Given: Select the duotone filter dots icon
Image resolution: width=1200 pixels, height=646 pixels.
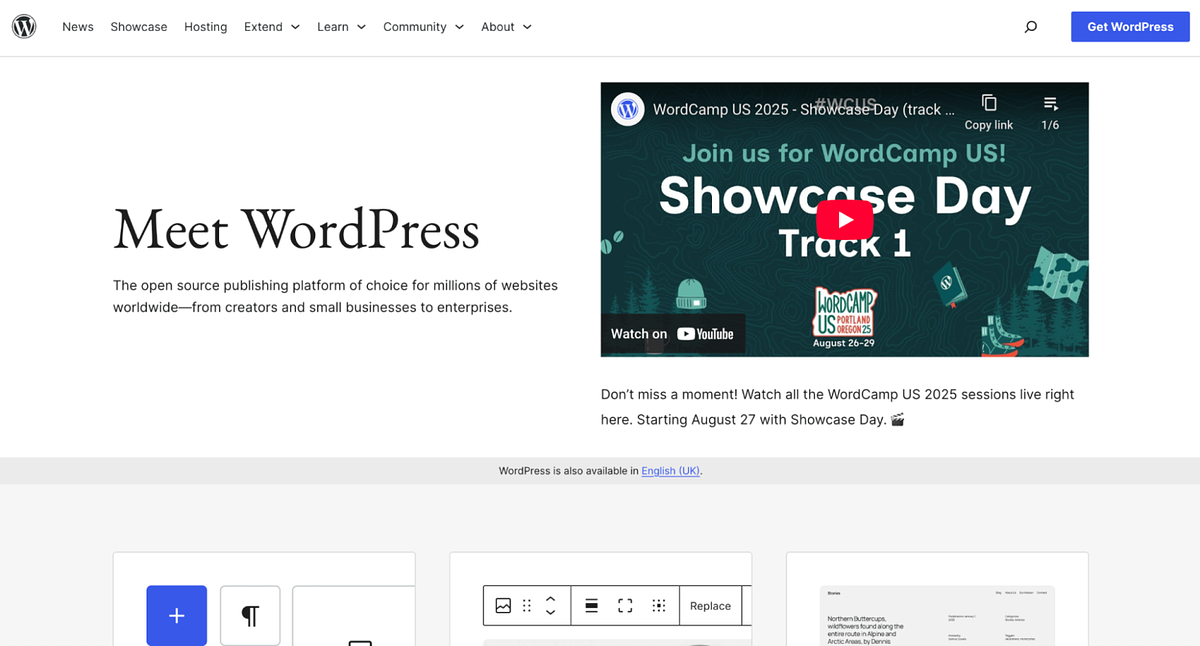Looking at the screenshot, I should (x=659, y=605).
